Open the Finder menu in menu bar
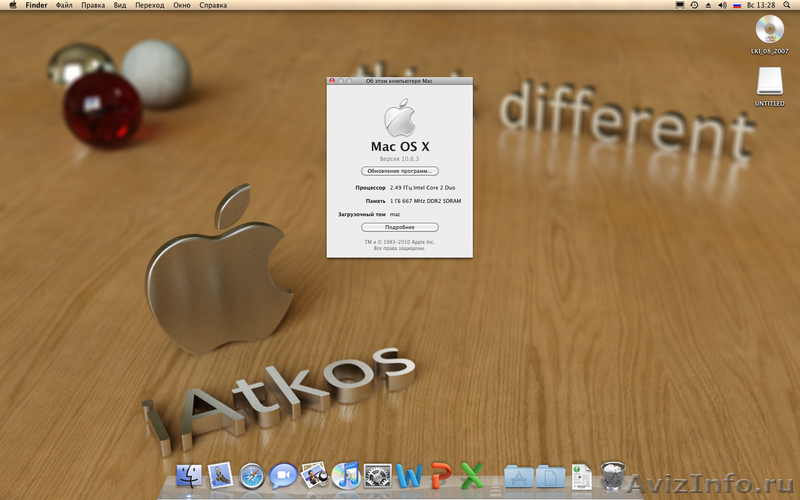This screenshot has width=800, height=500. pos(36,5)
